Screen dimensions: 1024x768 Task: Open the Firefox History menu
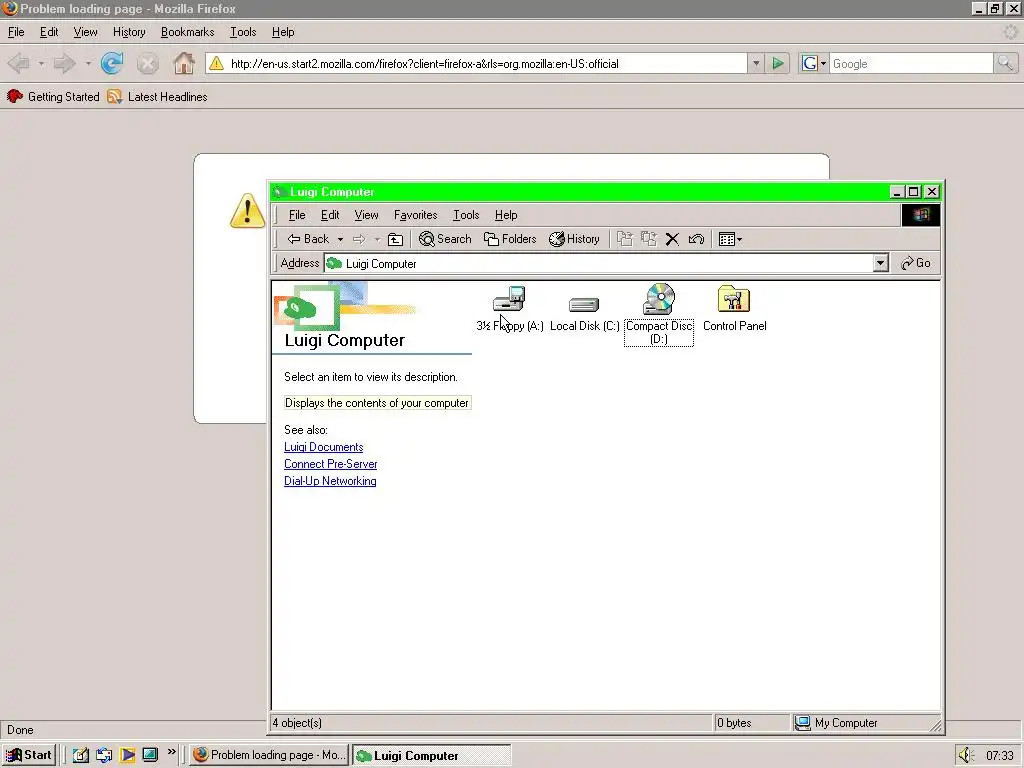pos(129,32)
